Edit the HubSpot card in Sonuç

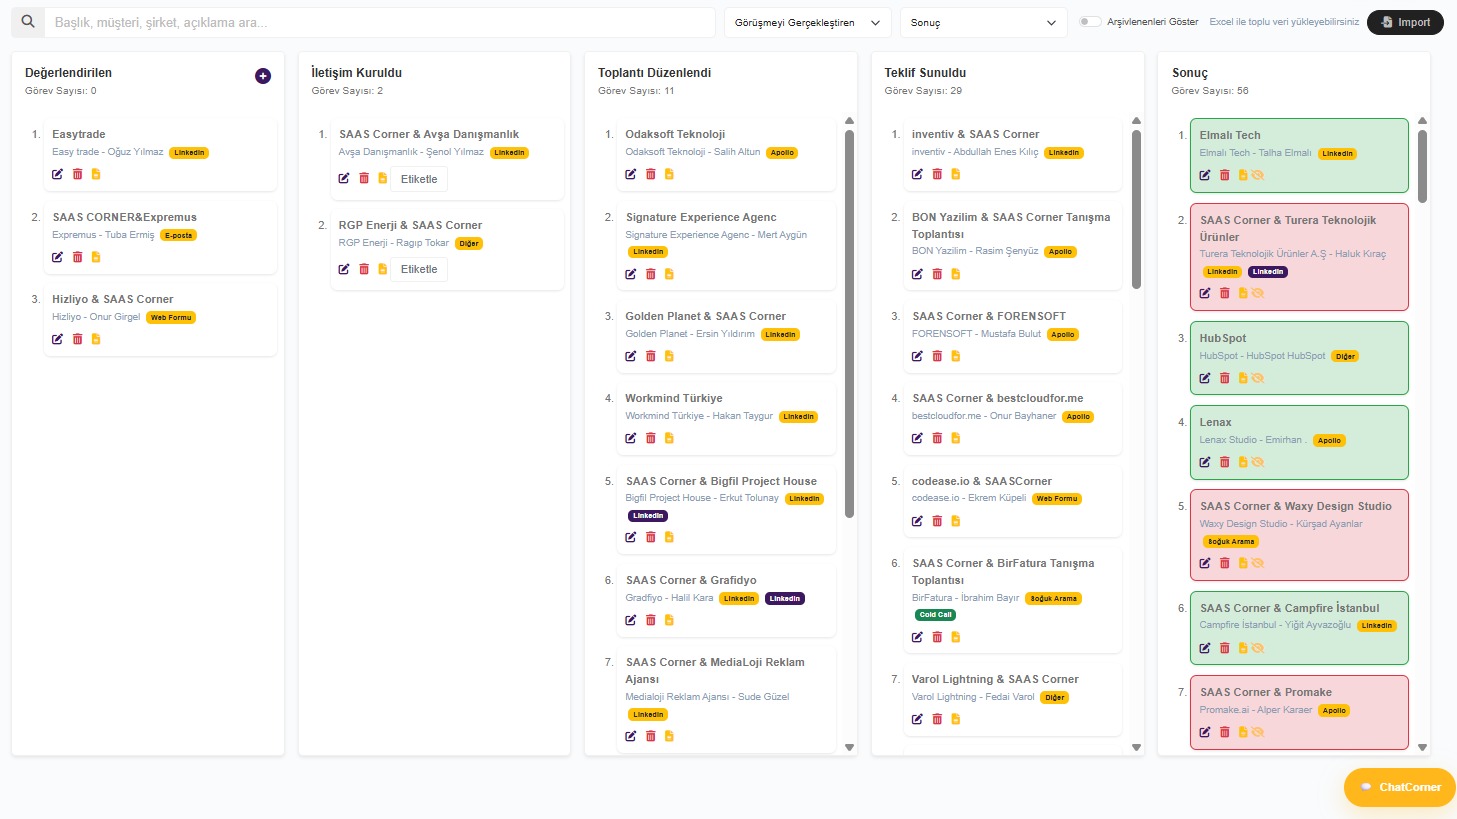pos(1205,378)
